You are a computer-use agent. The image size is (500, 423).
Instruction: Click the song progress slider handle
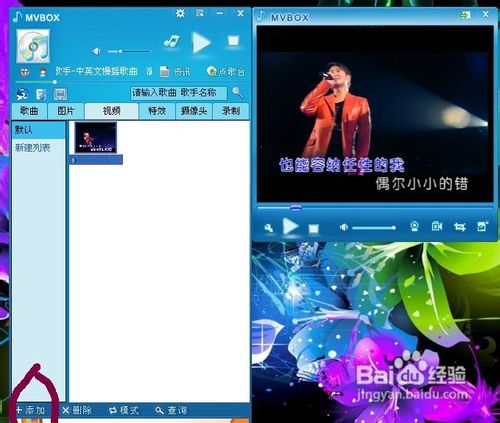(x=55, y=82)
